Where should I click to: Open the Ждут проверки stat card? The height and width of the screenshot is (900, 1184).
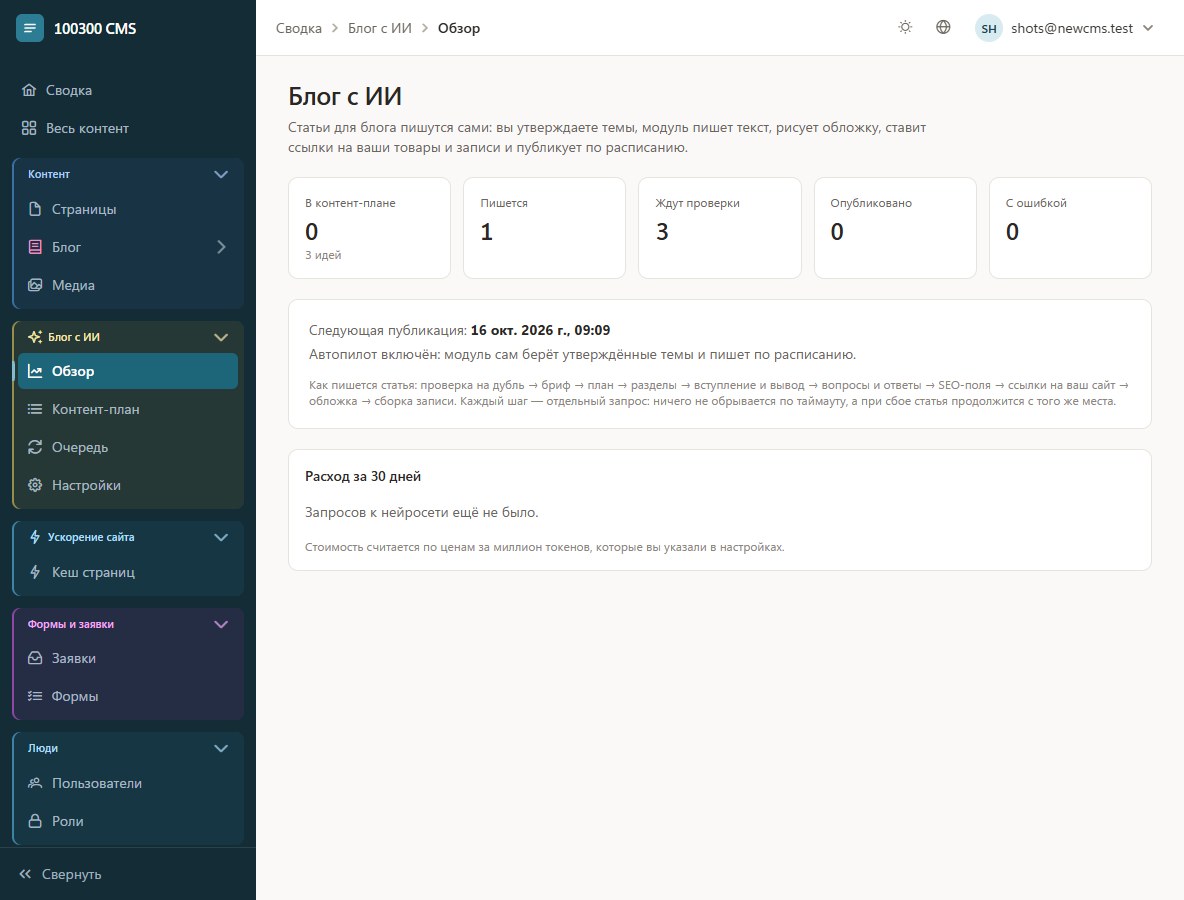pyautogui.click(x=720, y=228)
